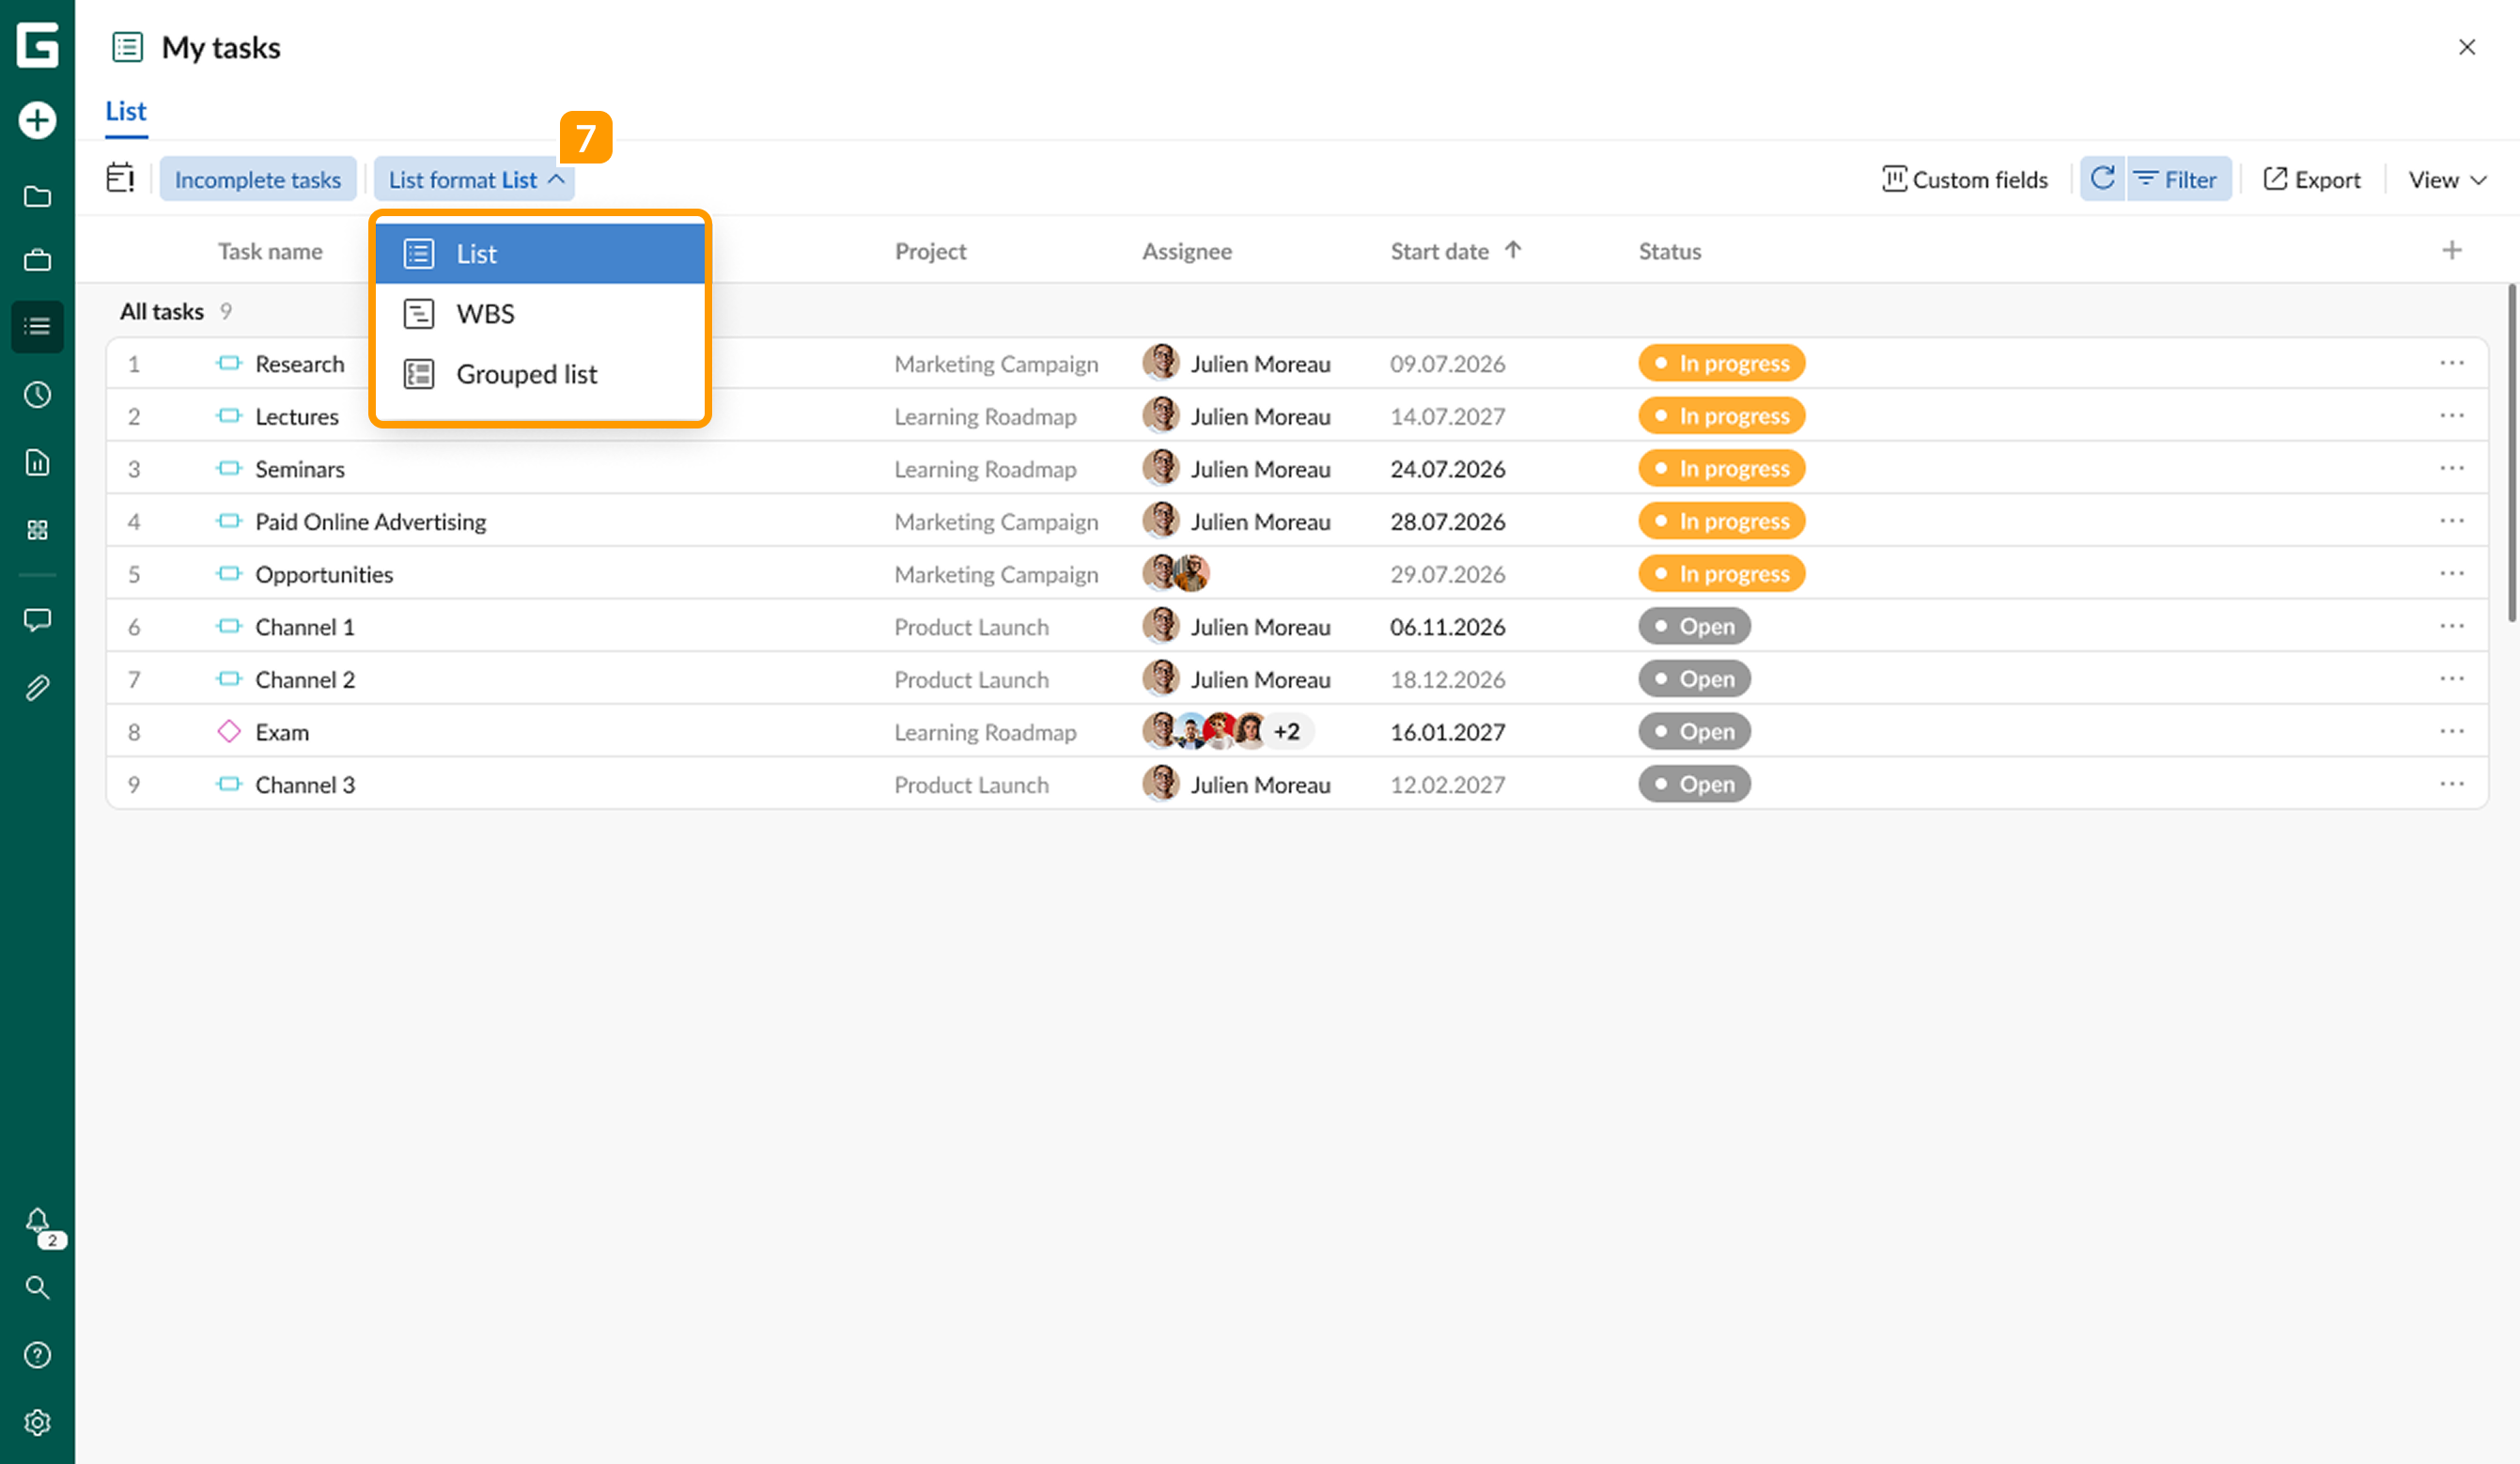Viewport: 2520px width, 1464px height.
Task: Open the folder projects icon in sidebar
Action: tap(37, 196)
